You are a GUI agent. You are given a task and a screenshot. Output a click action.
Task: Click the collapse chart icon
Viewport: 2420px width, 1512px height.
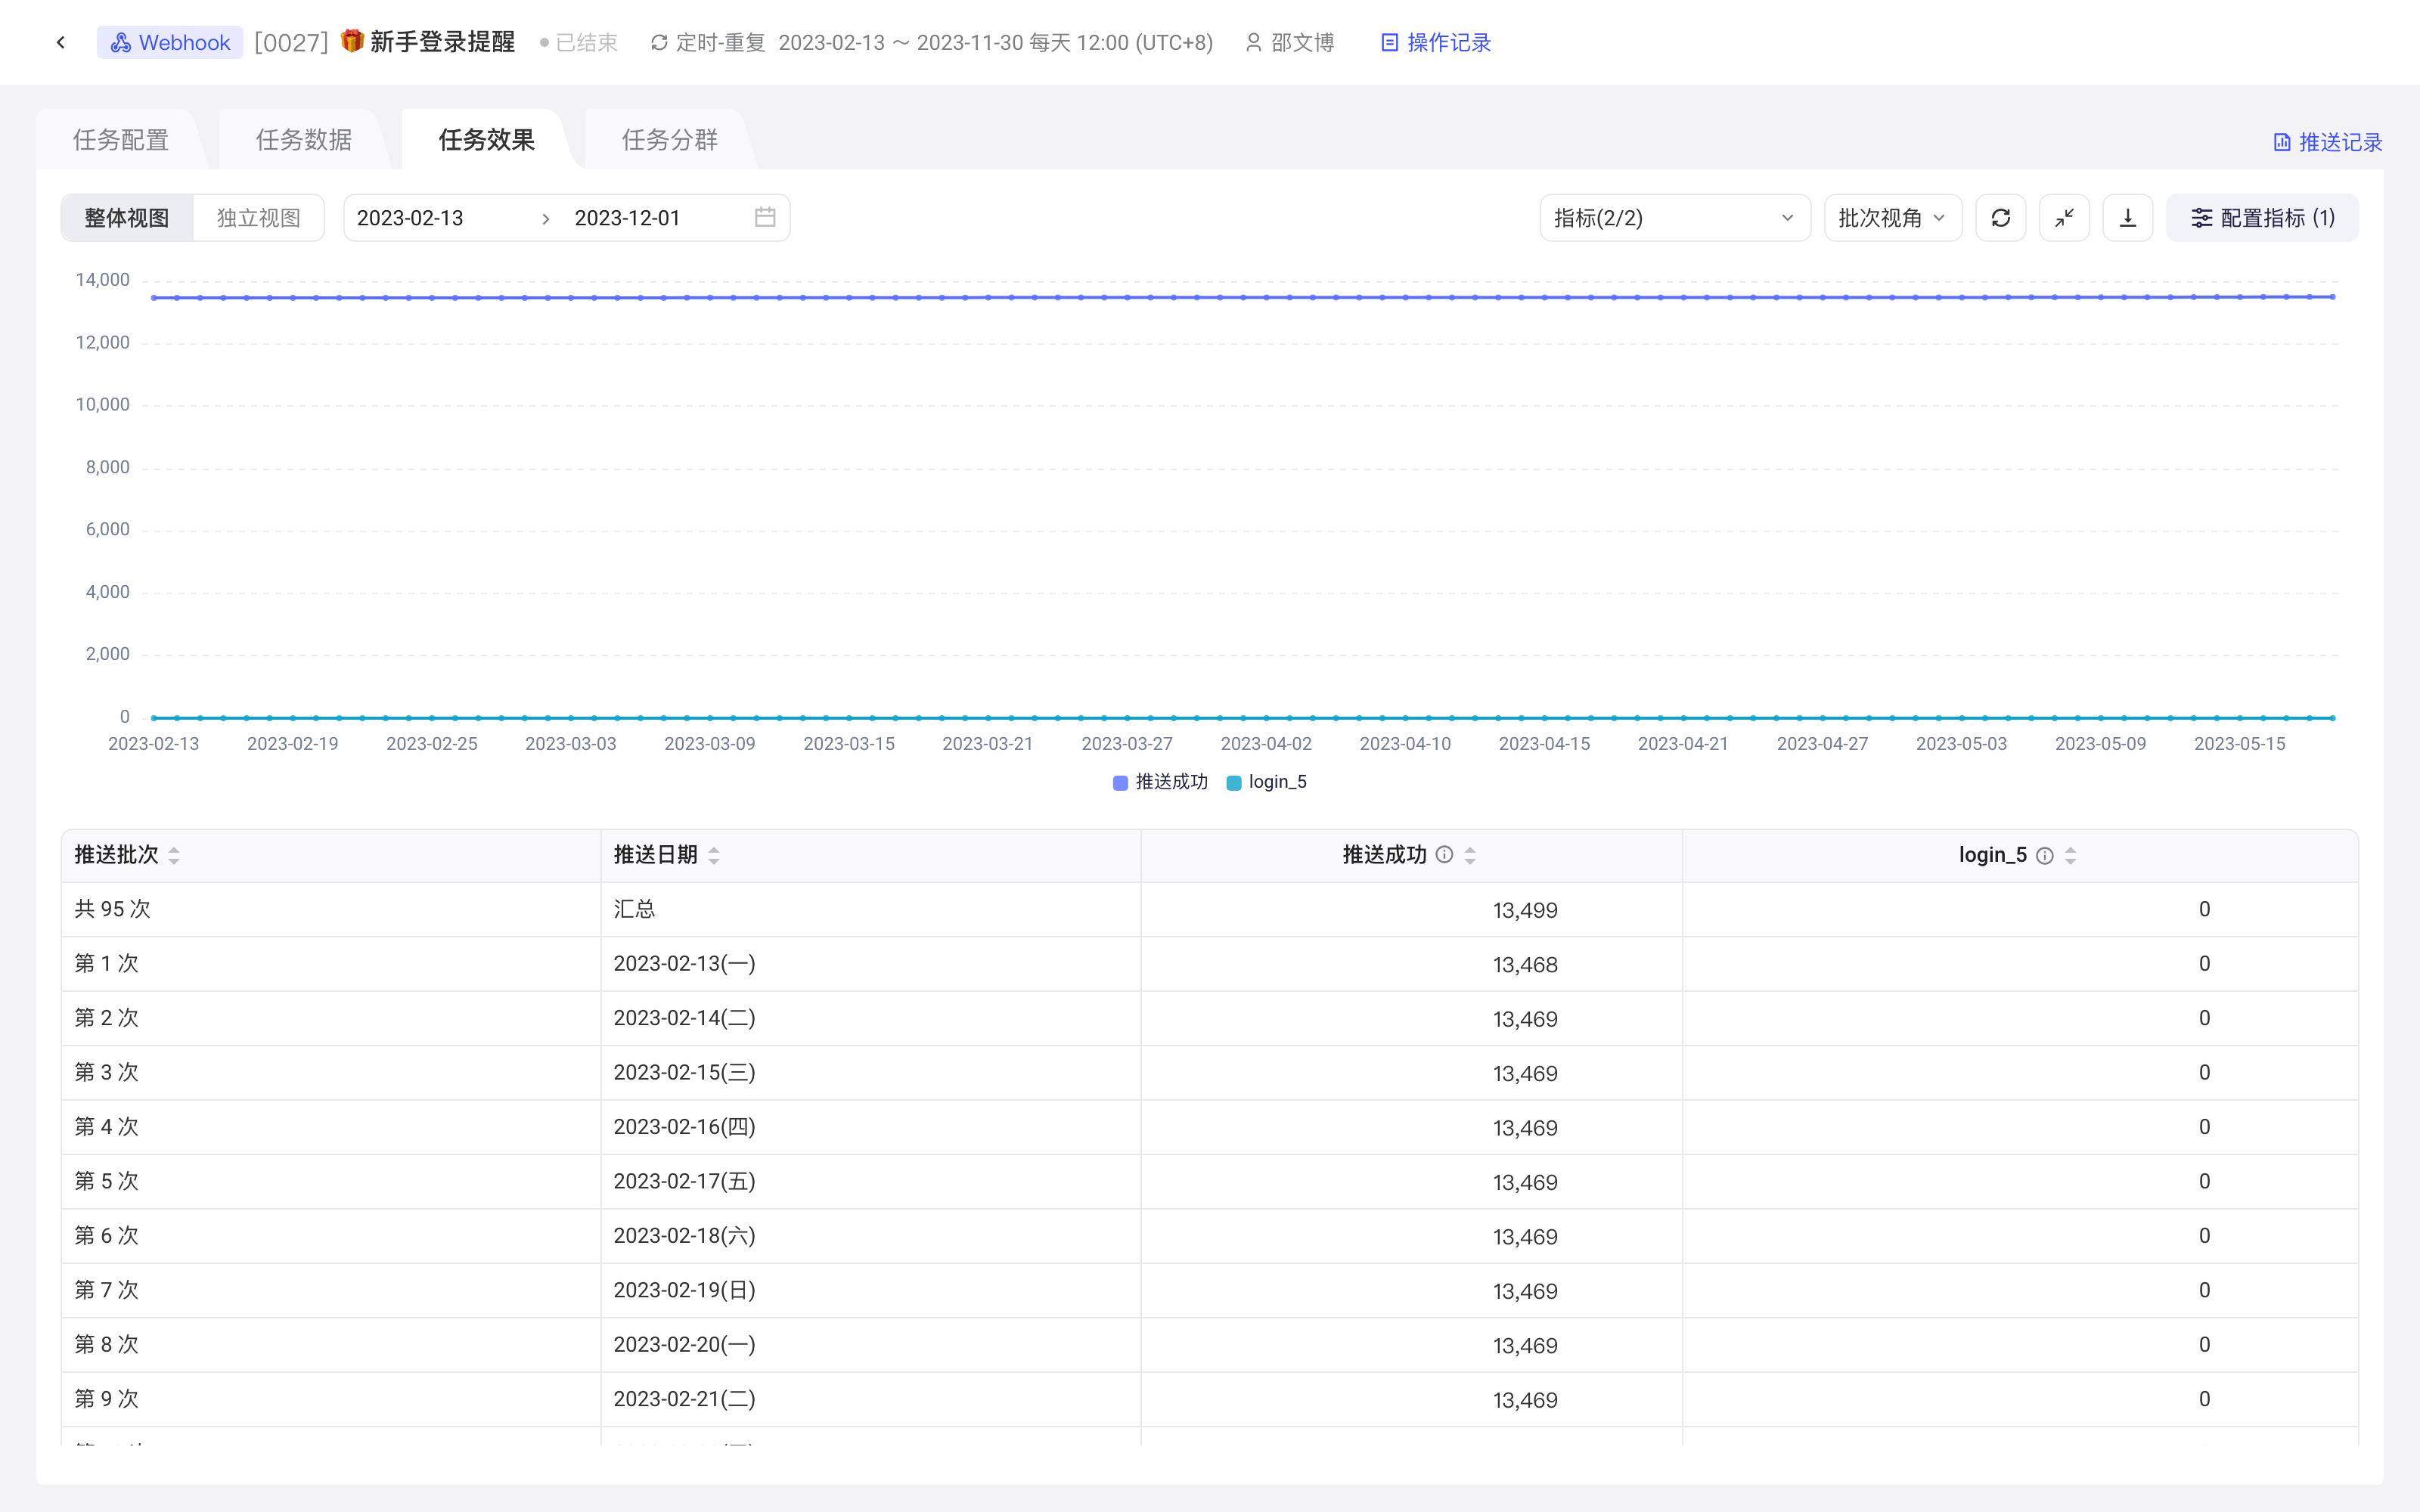[x=2064, y=218]
